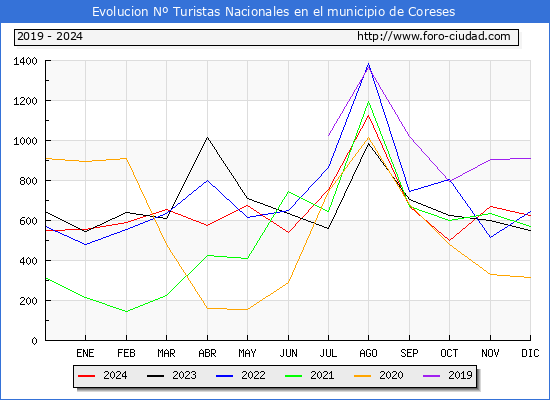550x400 pixels.
Task: Click the 400 y-axis value
Action: pos(28,261)
